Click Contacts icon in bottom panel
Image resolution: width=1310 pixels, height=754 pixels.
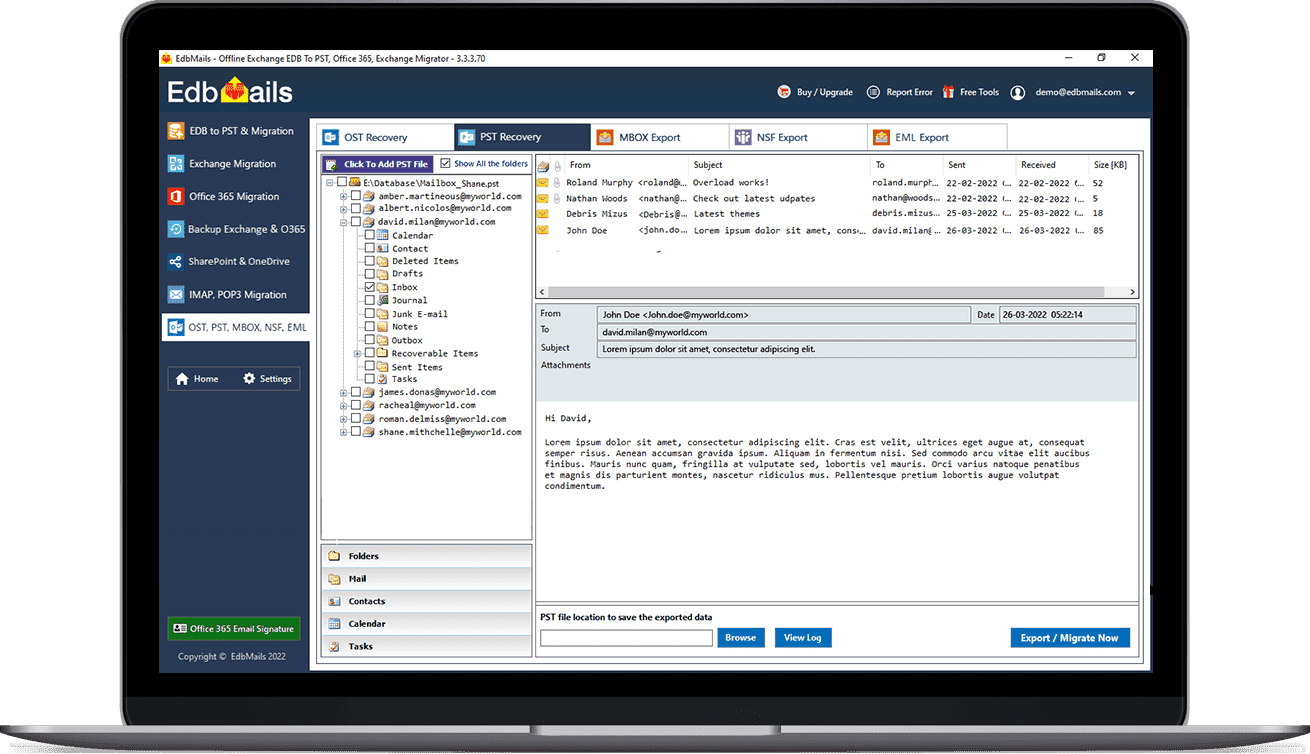(334, 601)
